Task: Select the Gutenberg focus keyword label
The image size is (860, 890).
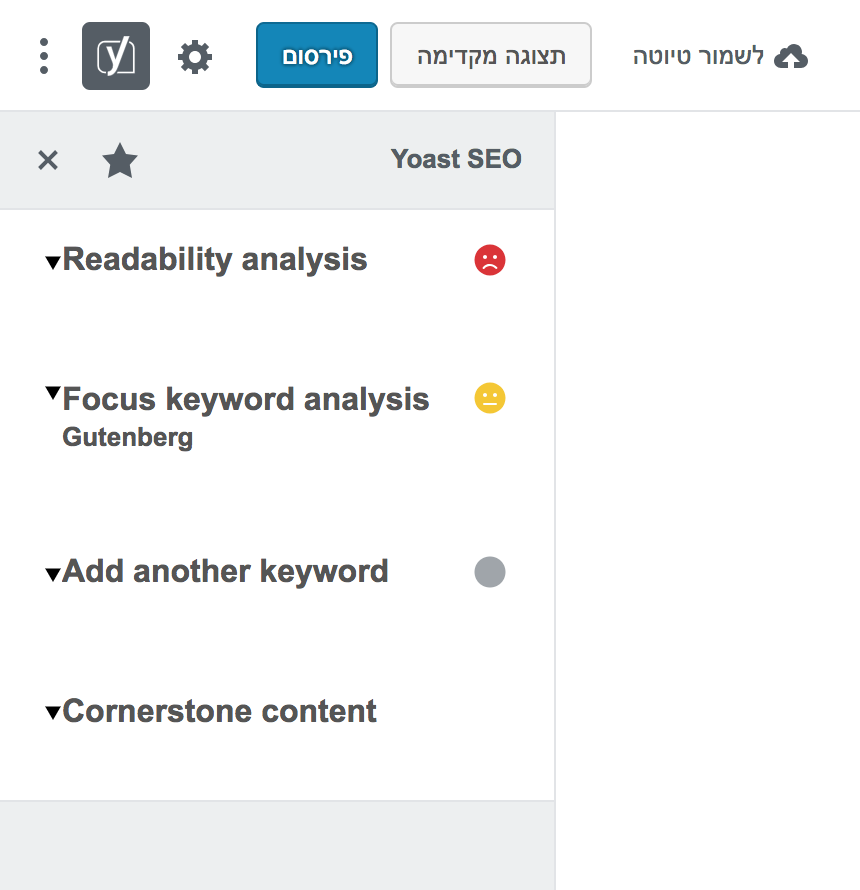Action: coord(127,437)
